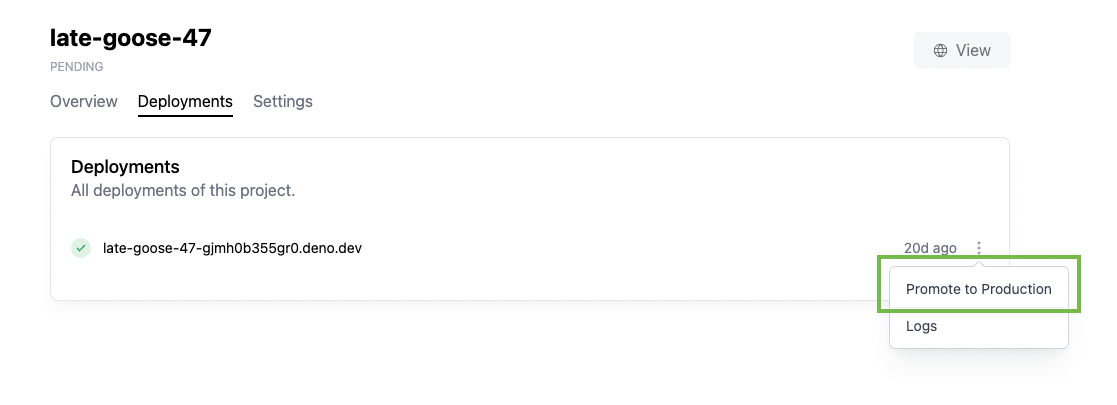The image size is (1117, 405).
Task: Open the Overview tab
Action: click(84, 101)
